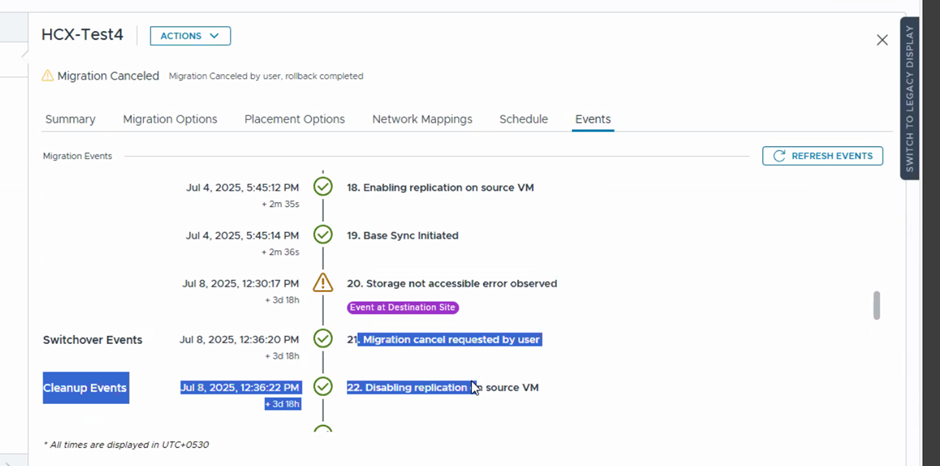The width and height of the screenshot is (940, 466).
Task: Click the refresh icon in Refresh Events
Action: [779, 156]
